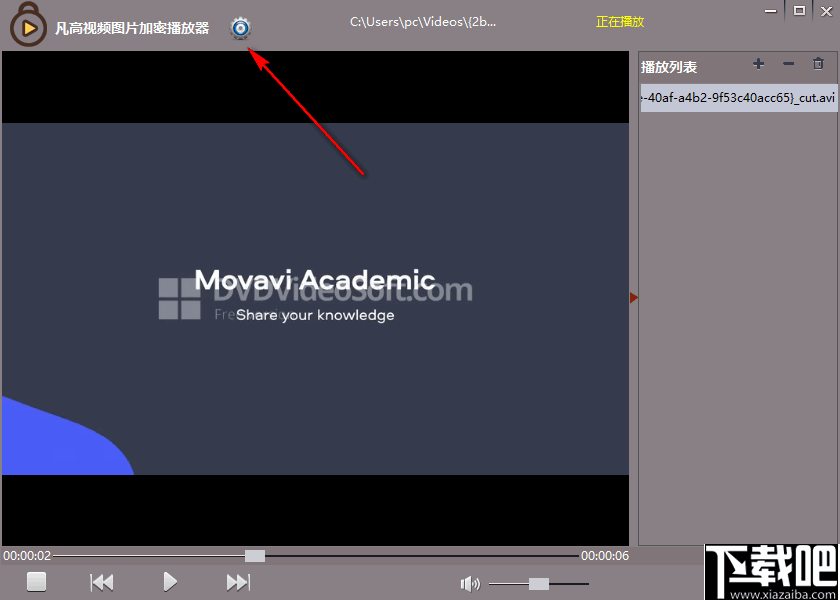Viewport: 840px width, 600px height.
Task: Collapse the playlist panel with red arrow
Action: point(633,297)
